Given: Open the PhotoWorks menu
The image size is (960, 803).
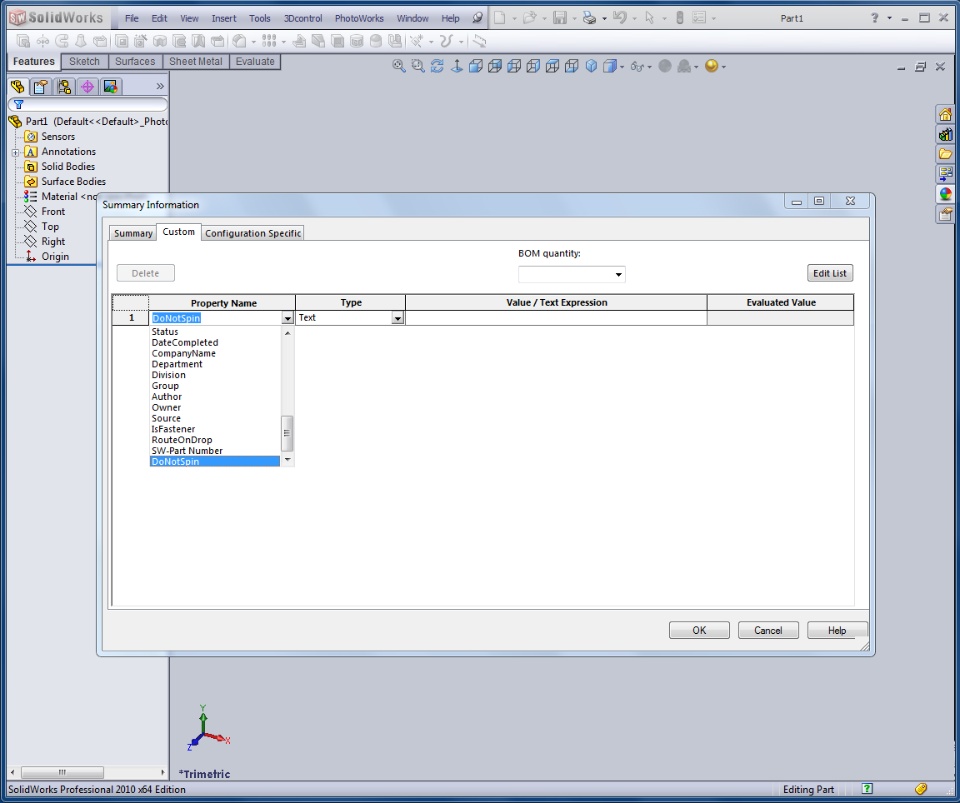Looking at the screenshot, I should pos(359,18).
